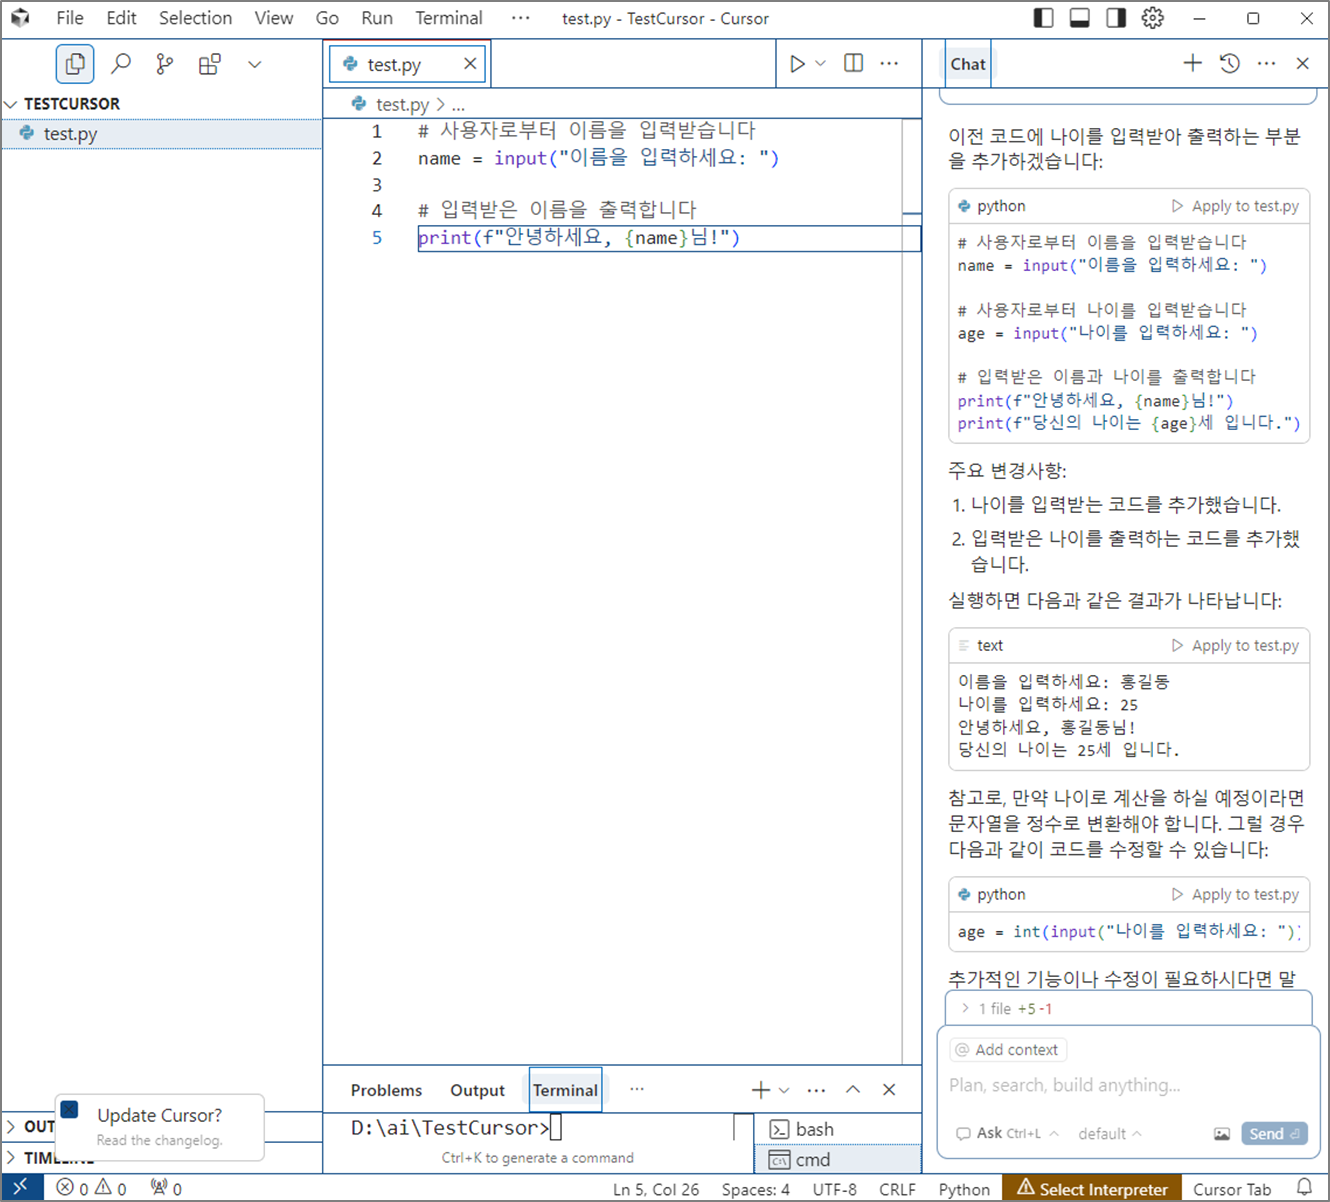
Task: Expand the Outline section
Action: coord(29,1127)
